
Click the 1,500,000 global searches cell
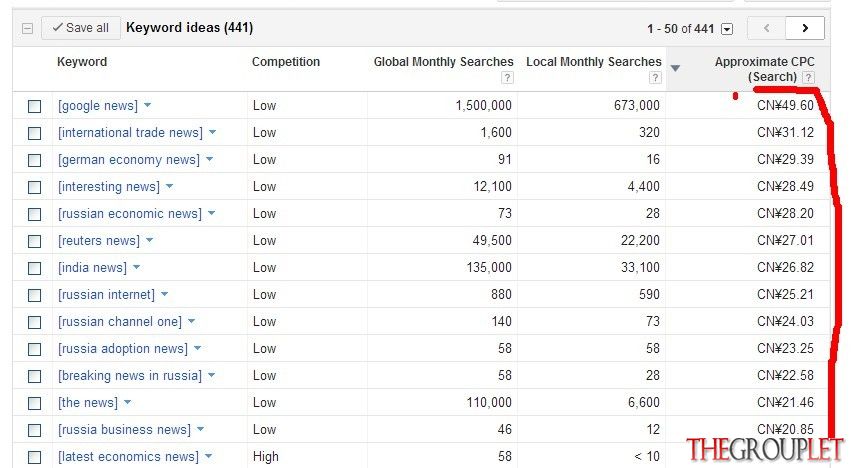[484, 105]
